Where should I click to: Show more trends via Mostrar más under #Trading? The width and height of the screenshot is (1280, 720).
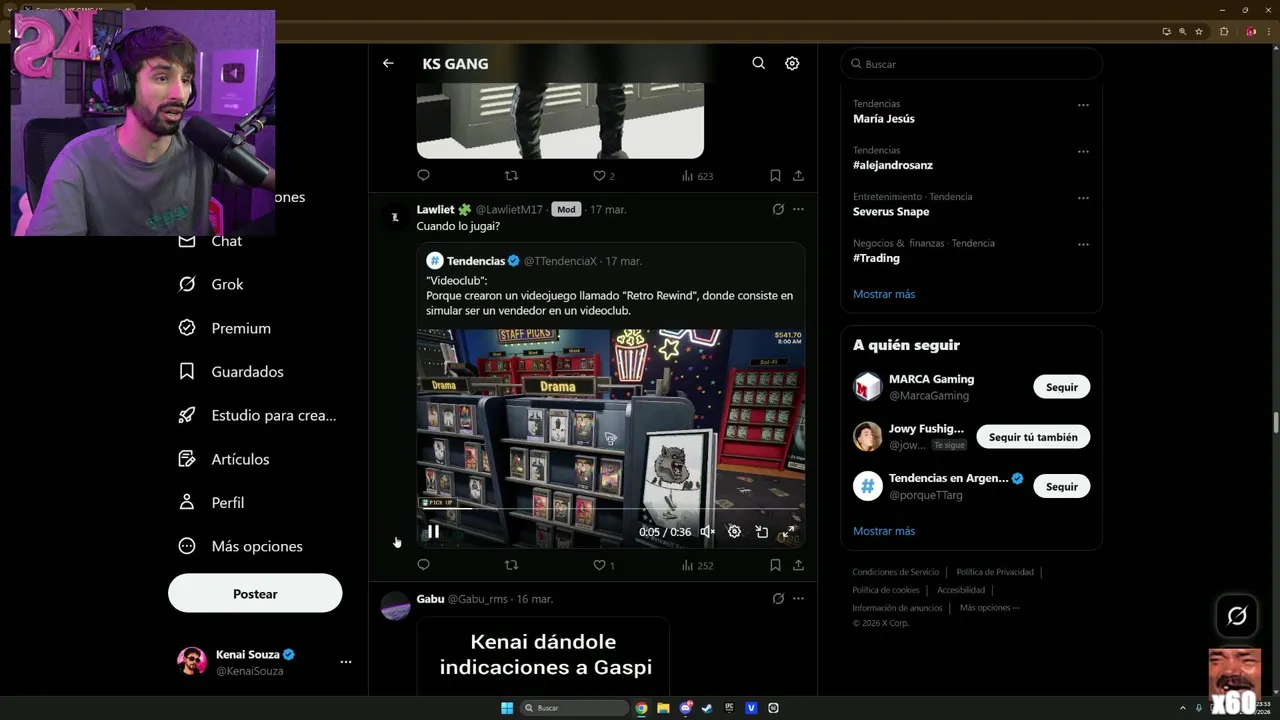[884, 294]
